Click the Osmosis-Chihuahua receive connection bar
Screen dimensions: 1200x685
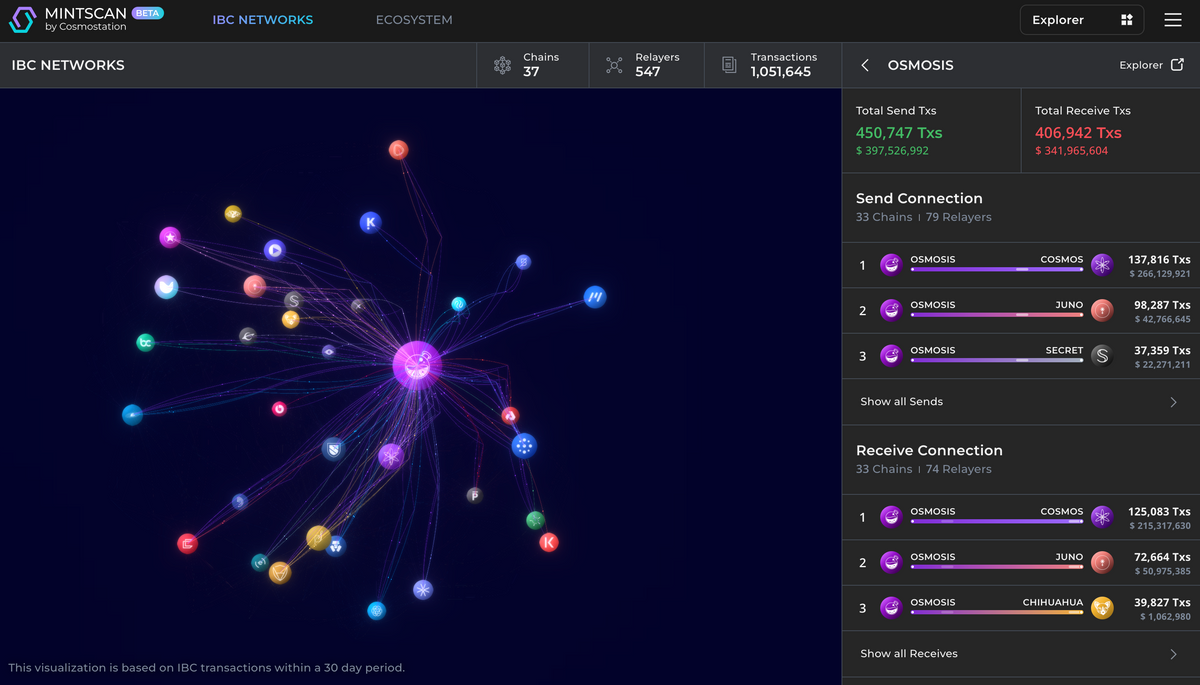[996, 612]
